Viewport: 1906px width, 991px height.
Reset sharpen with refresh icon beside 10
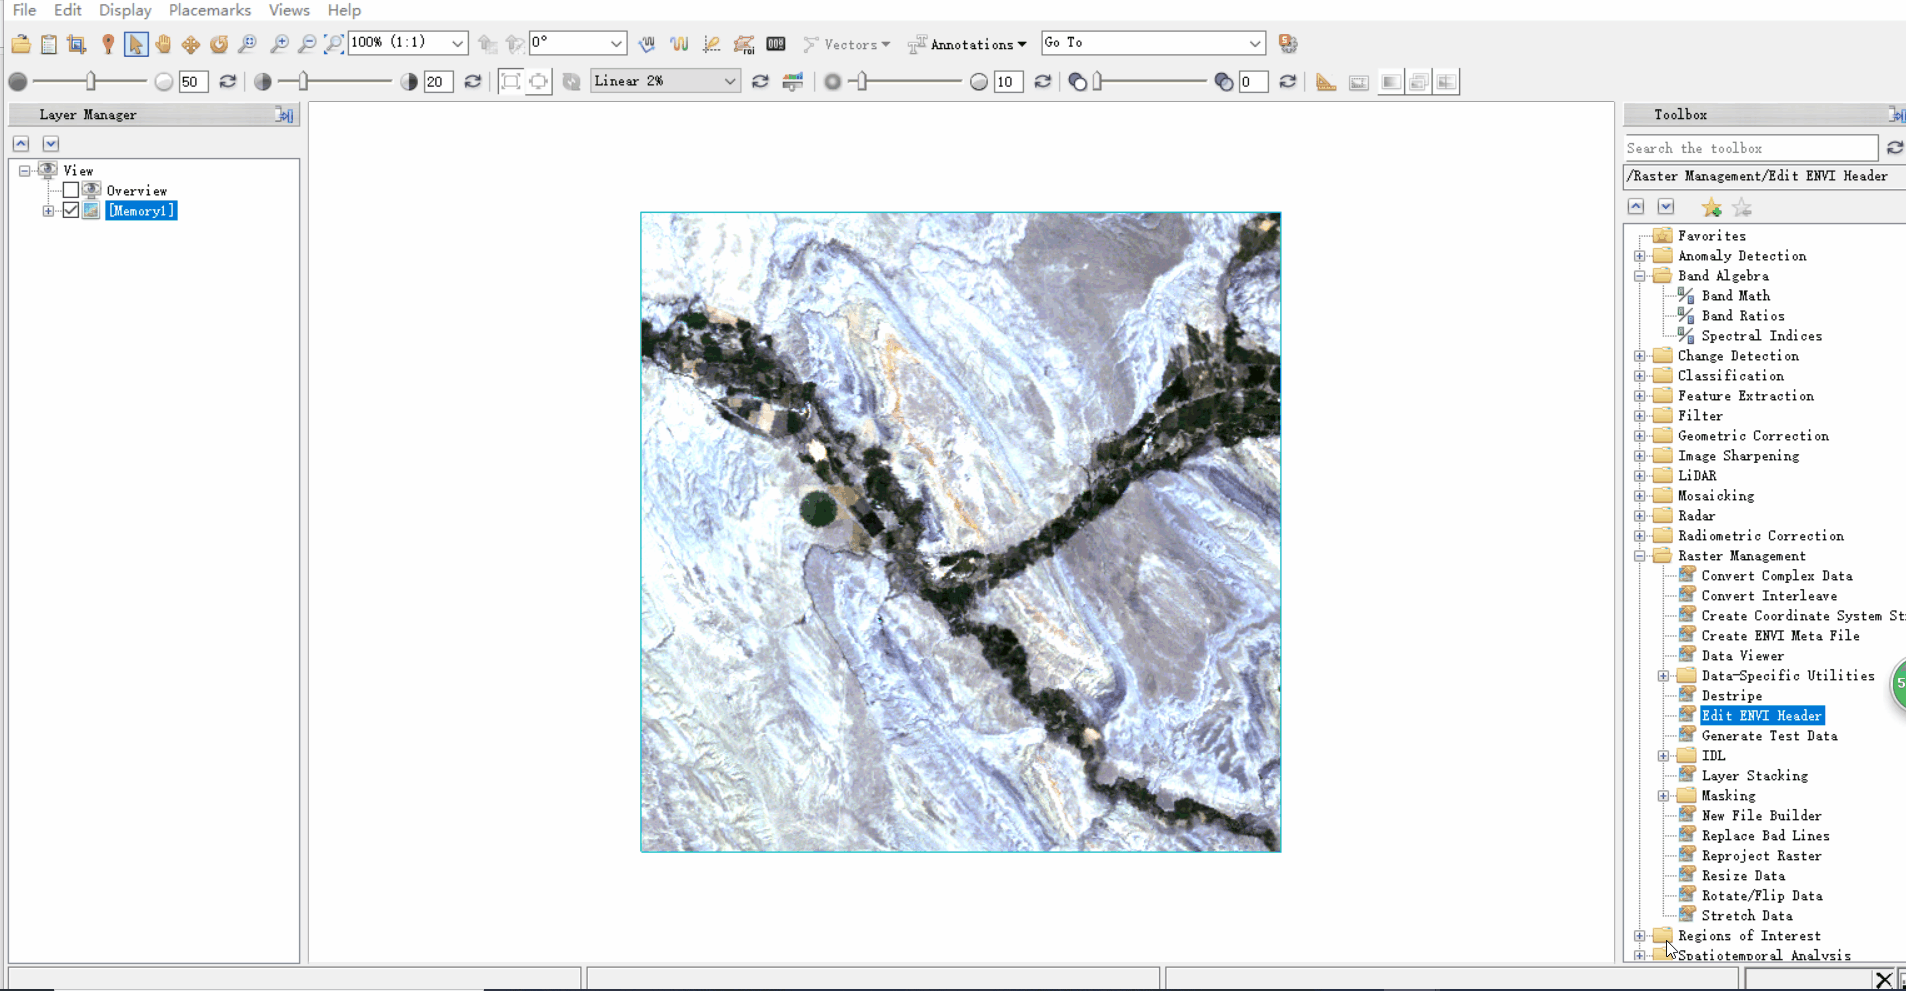click(1043, 82)
